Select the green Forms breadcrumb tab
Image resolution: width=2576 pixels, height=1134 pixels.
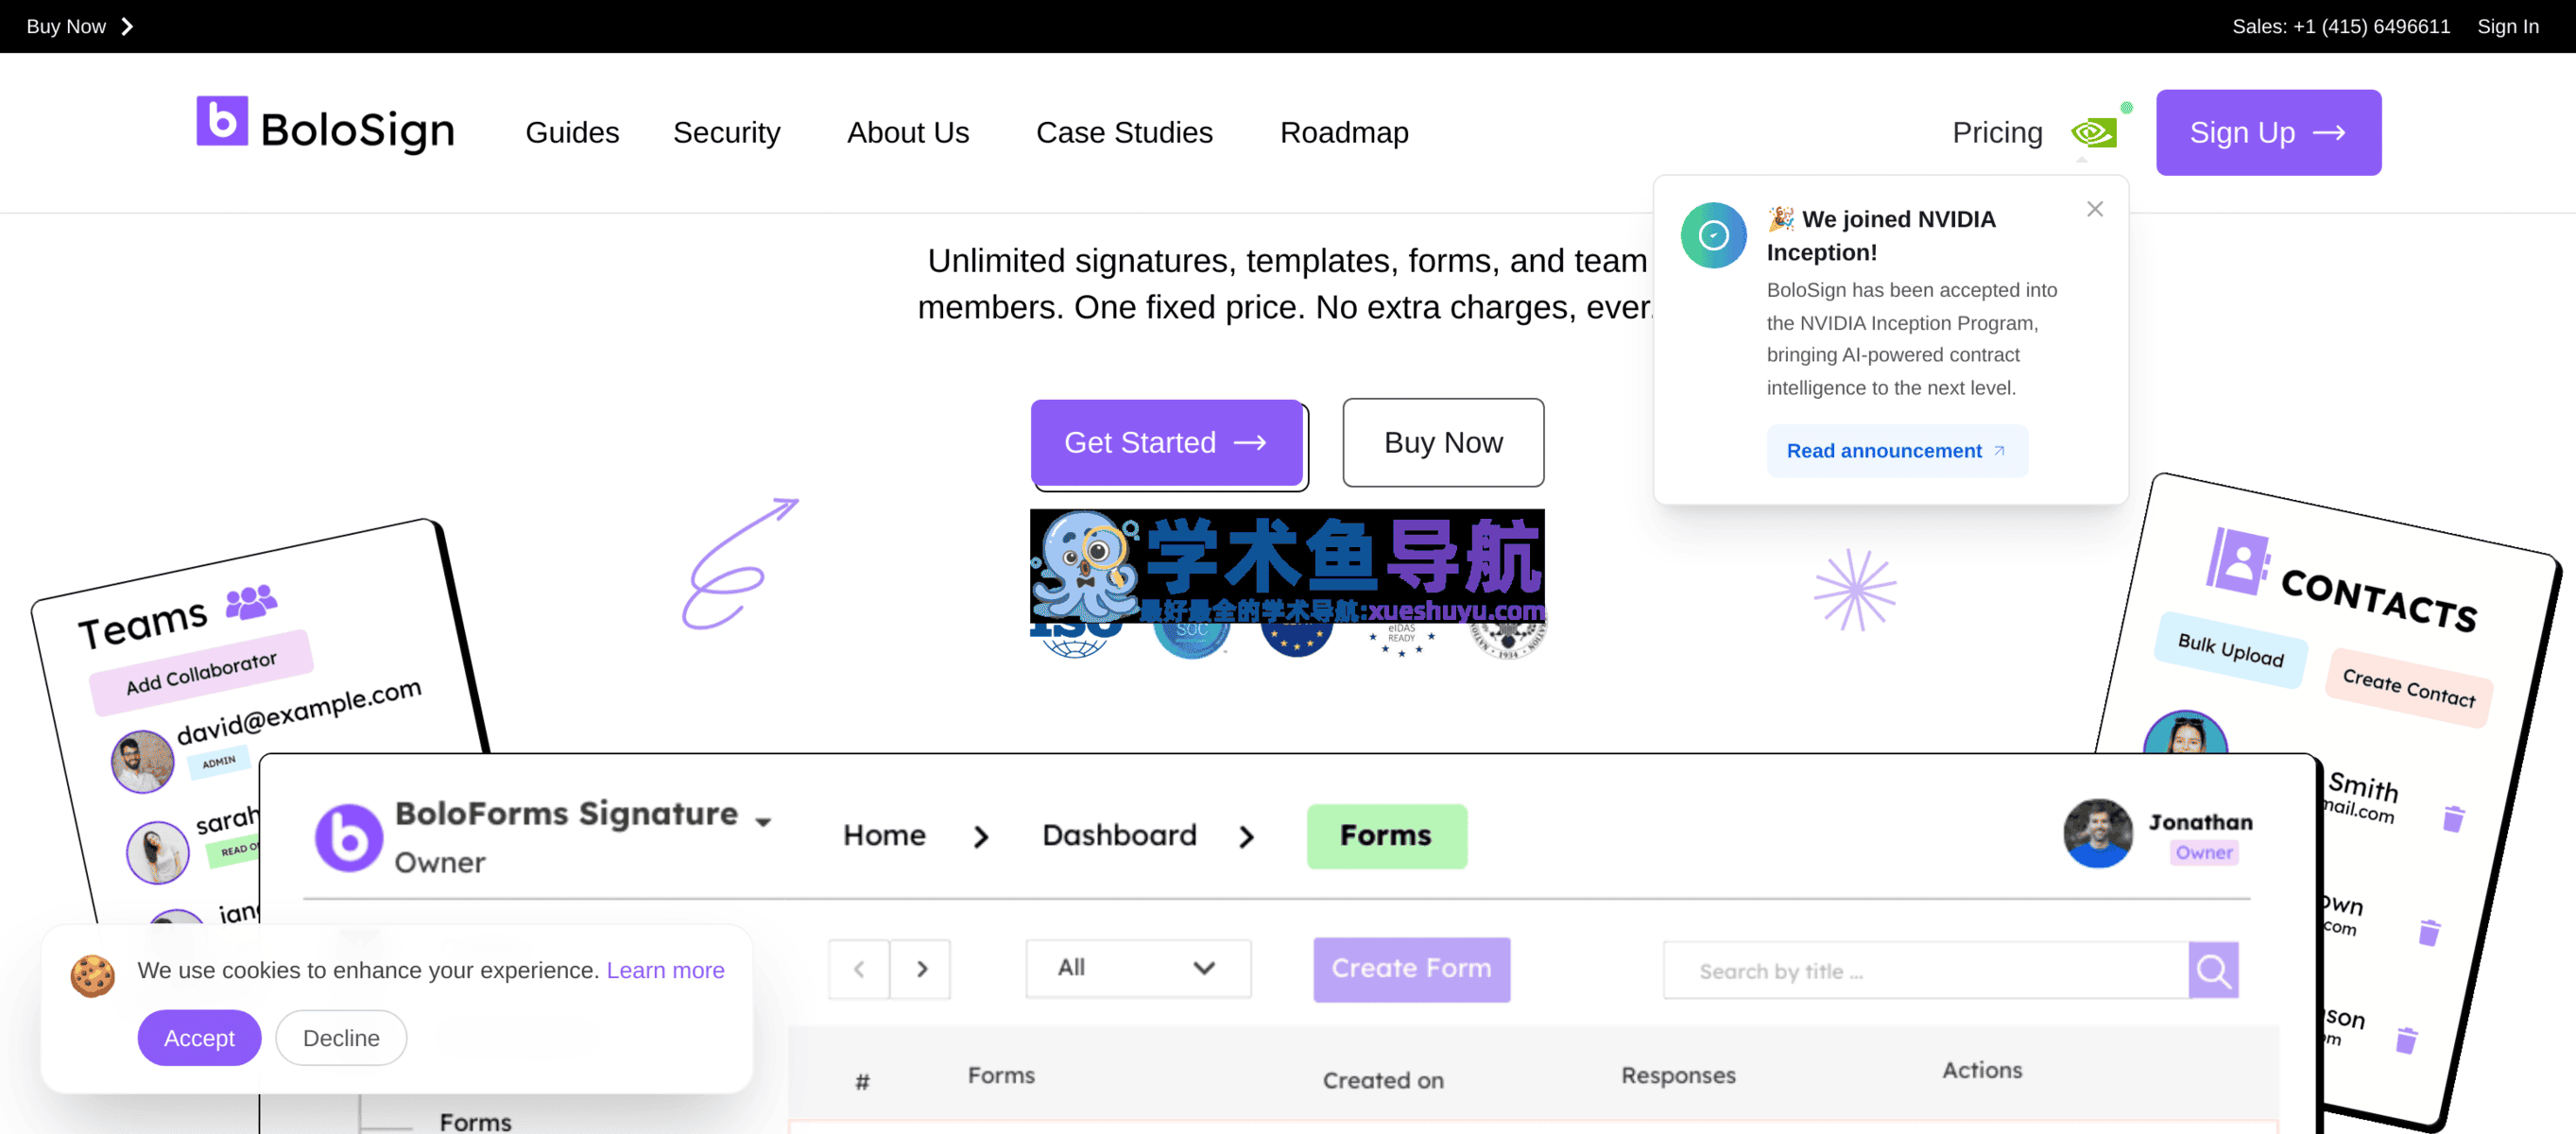(1386, 836)
